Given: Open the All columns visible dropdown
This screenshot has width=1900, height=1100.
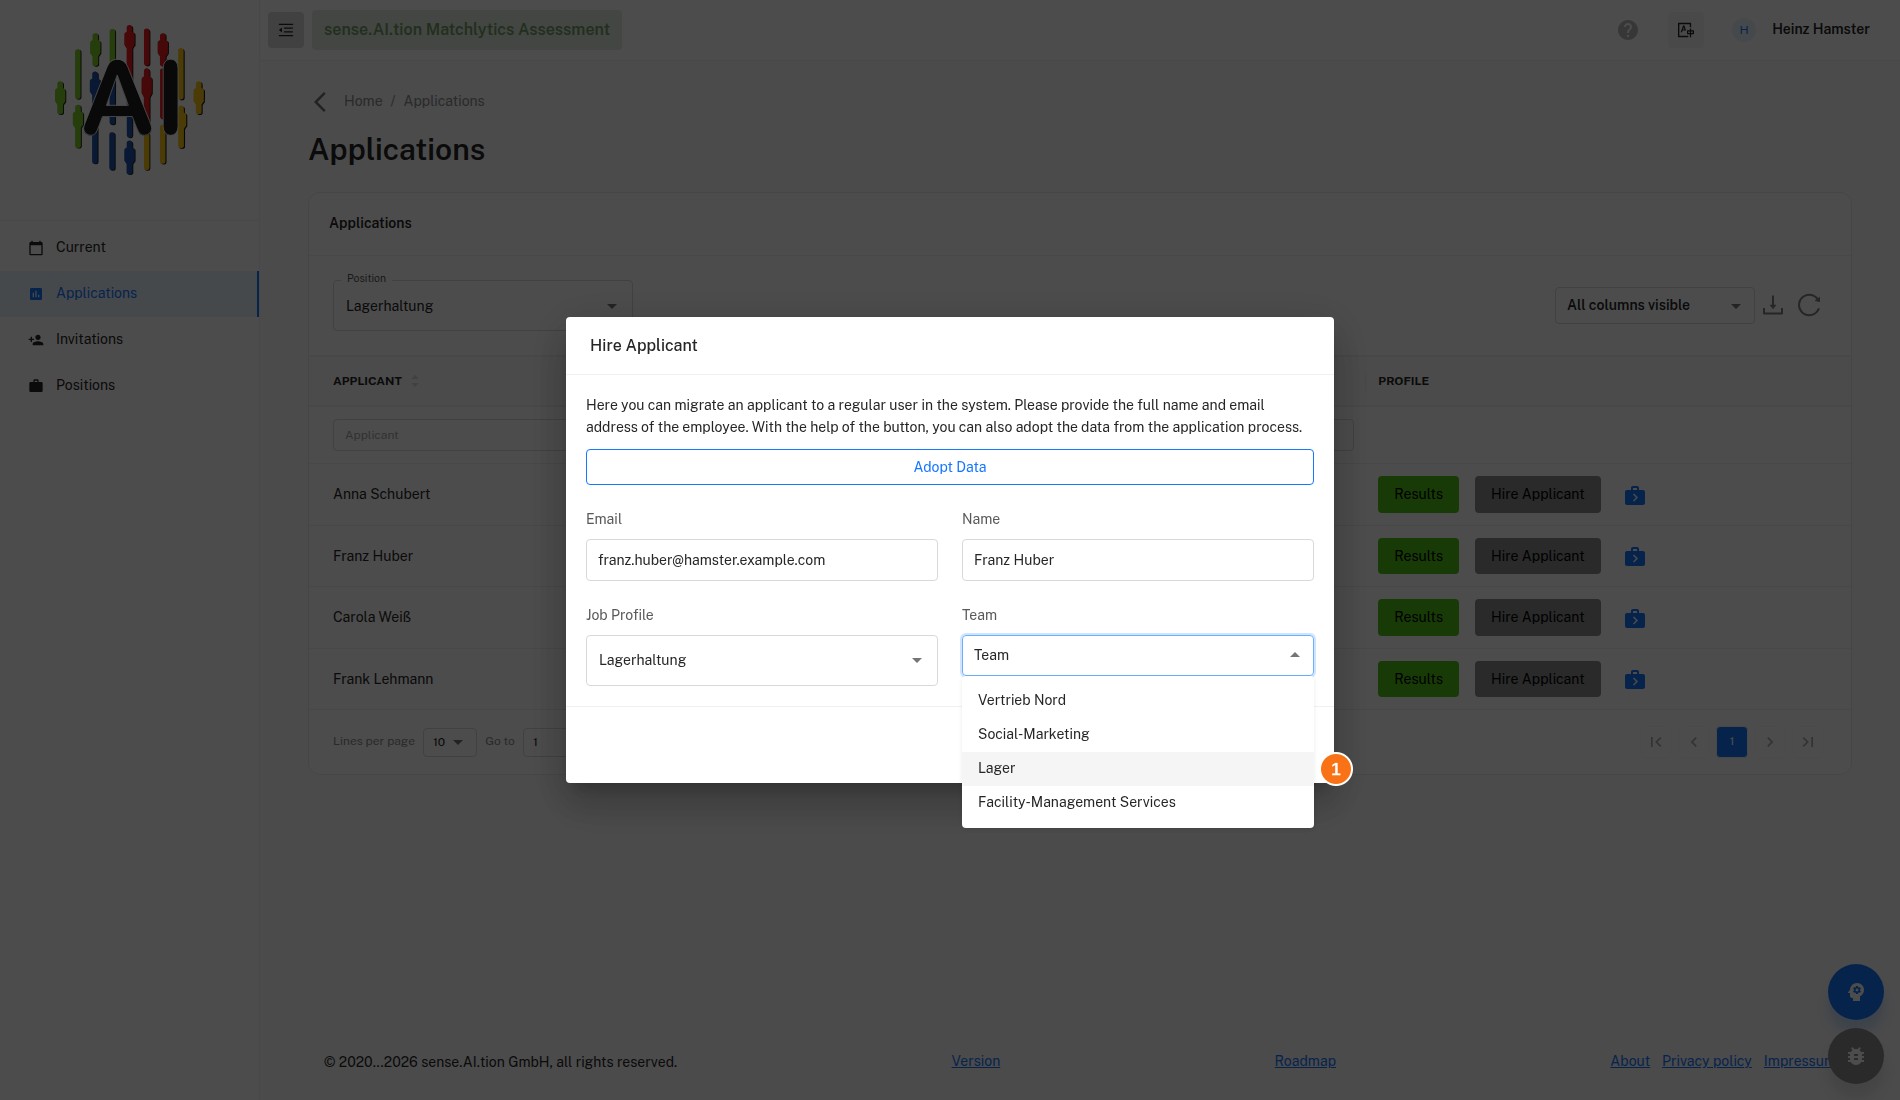Looking at the screenshot, I should click(1654, 305).
